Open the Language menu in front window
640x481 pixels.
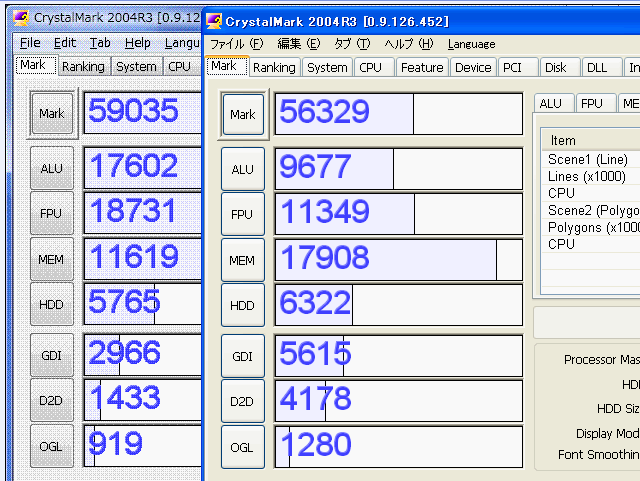pos(471,44)
